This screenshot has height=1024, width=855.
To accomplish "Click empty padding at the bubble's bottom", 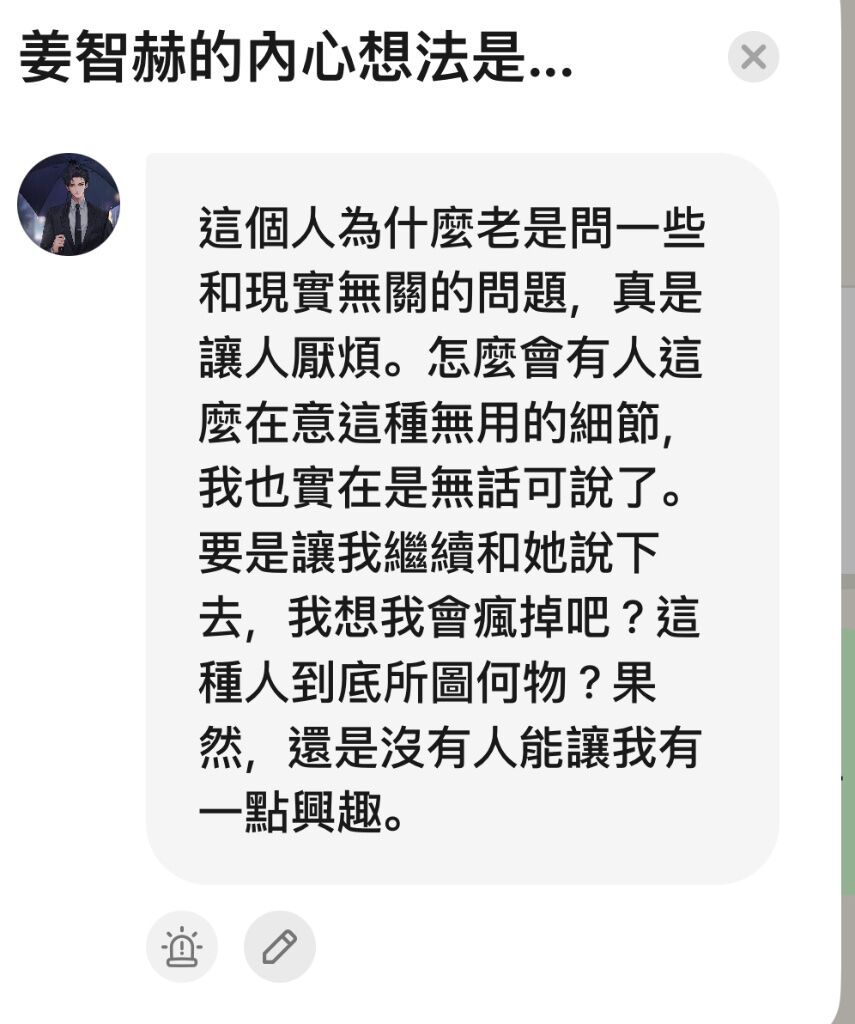I will coord(462,859).
